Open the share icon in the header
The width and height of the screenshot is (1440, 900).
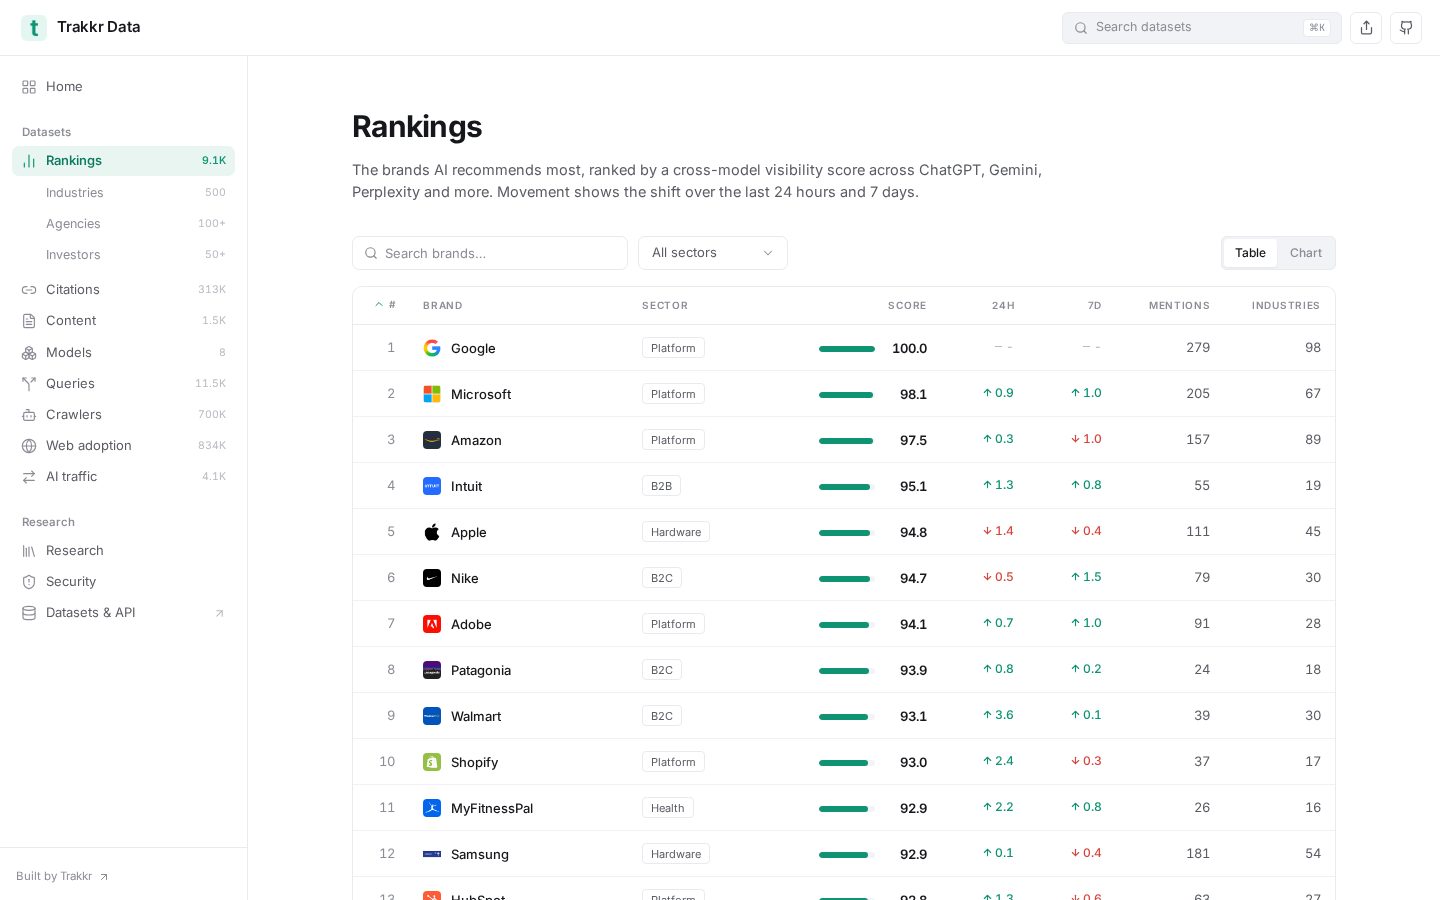click(x=1366, y=28)
